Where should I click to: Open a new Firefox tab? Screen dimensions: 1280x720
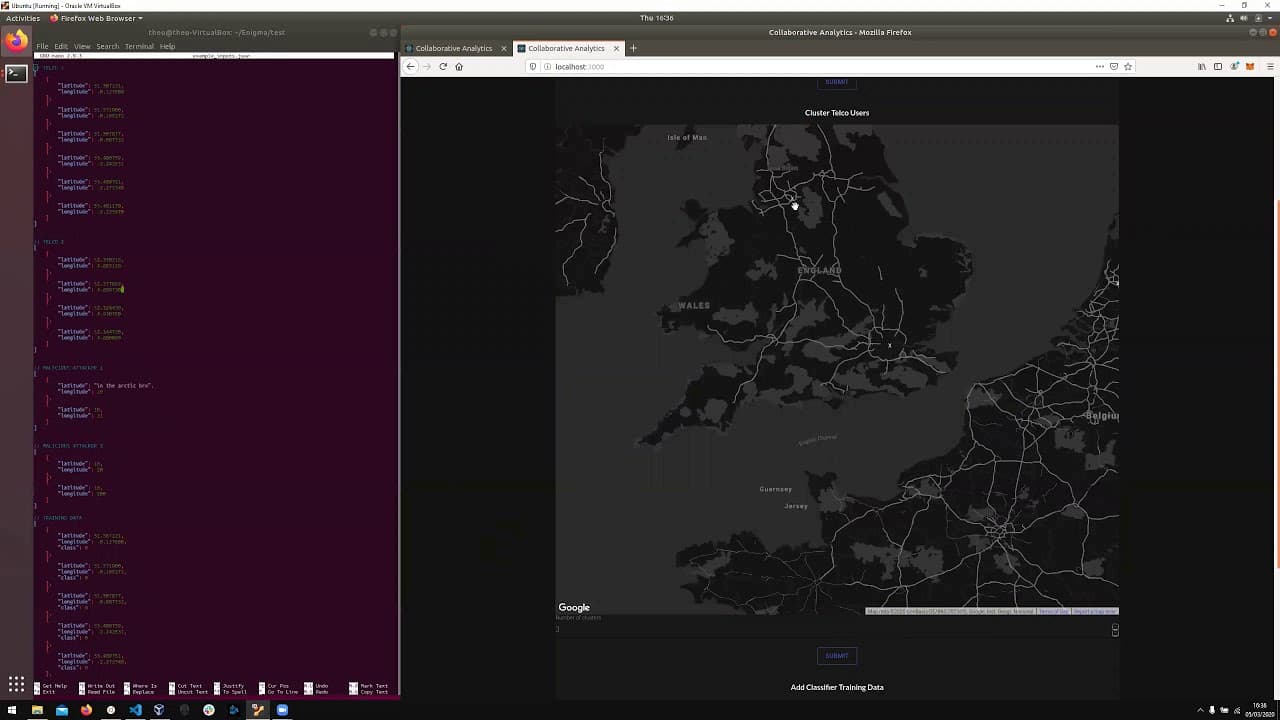633,48
